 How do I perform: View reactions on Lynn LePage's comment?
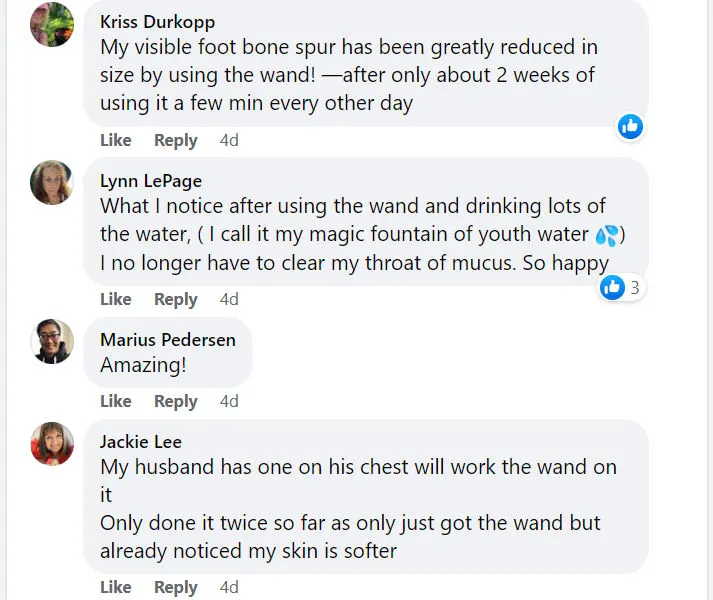coord(622,288)
